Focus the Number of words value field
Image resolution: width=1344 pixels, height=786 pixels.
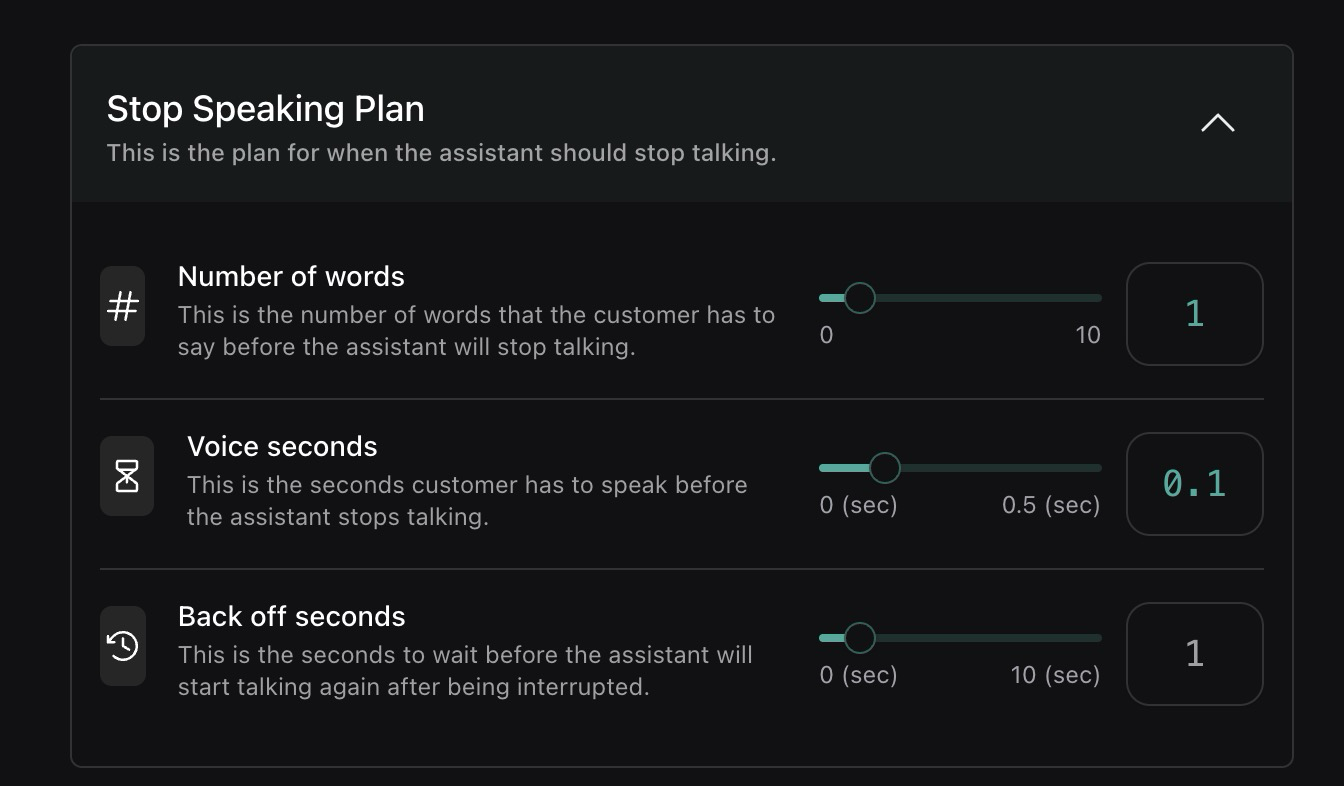pos(1194,314)
